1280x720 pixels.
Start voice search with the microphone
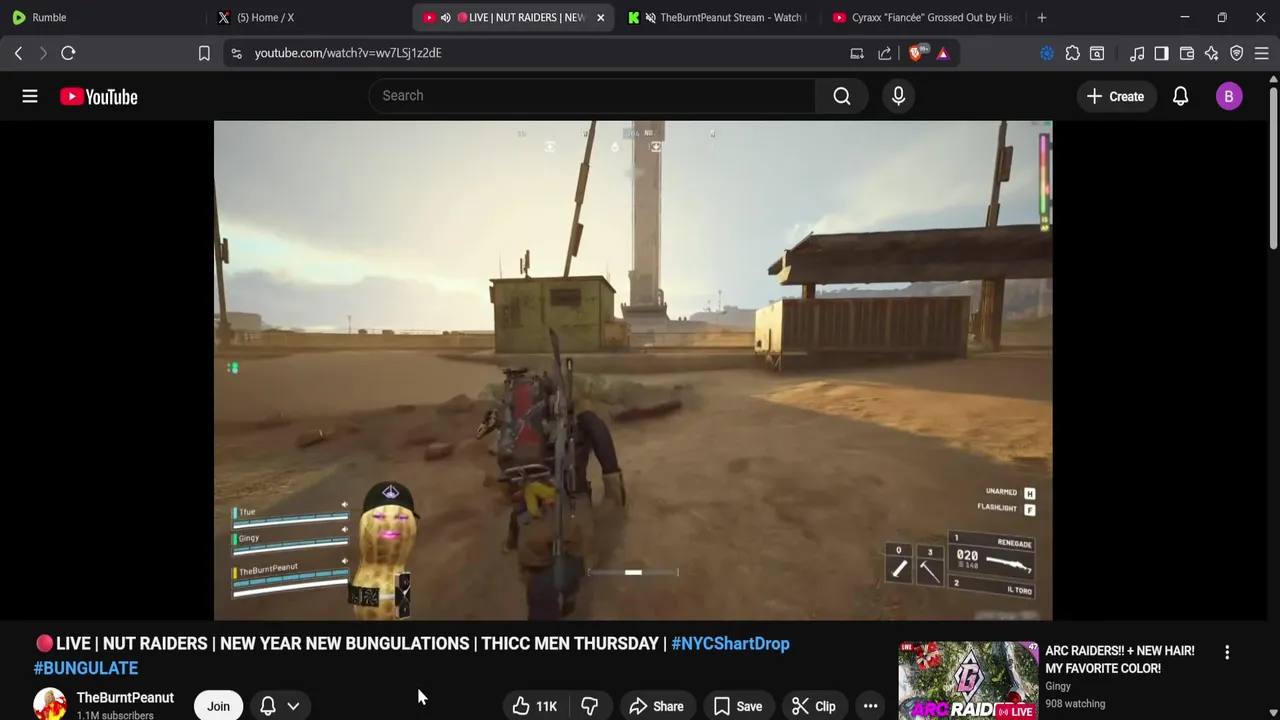coord(898,96)
